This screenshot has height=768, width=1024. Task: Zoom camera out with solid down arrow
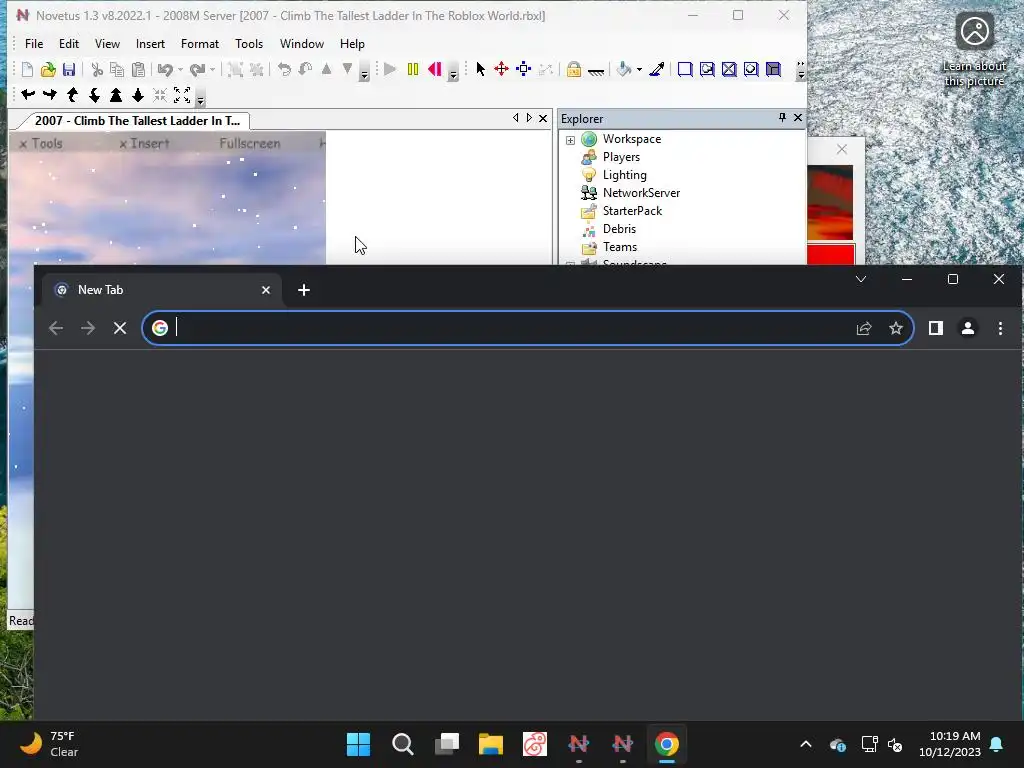tap(138, 95)
